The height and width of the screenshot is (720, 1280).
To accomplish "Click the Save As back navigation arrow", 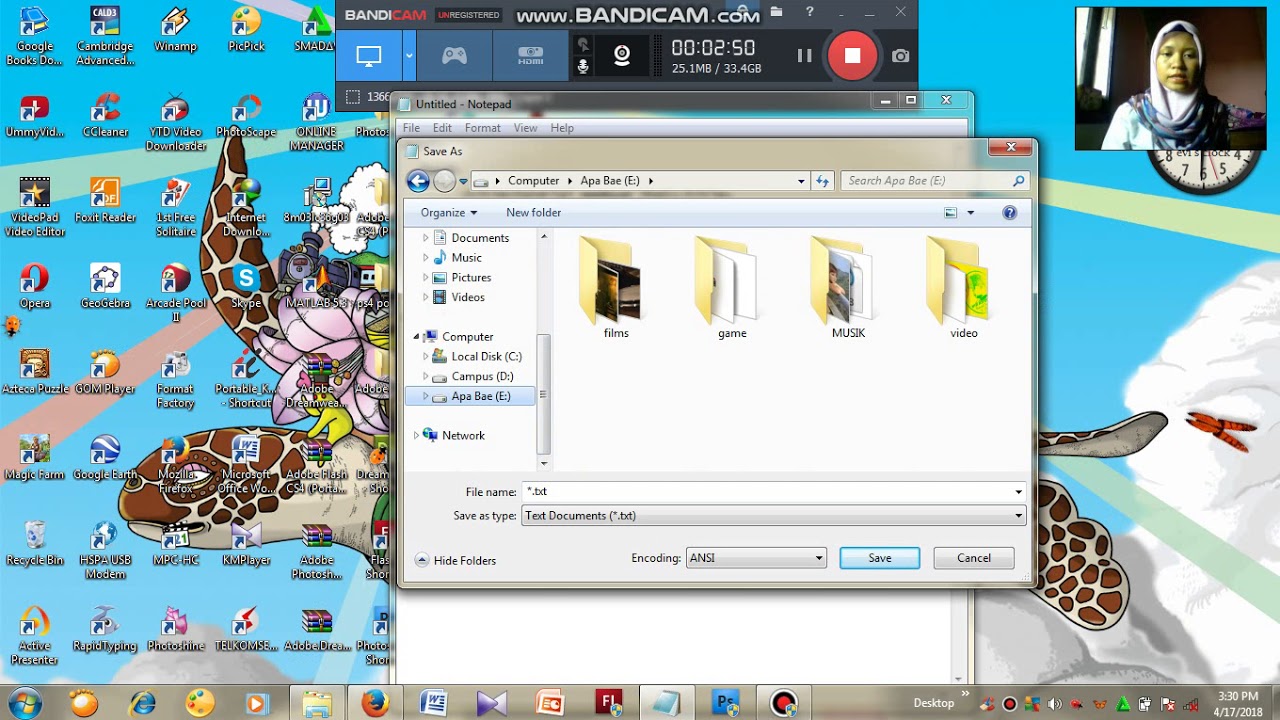I will pyautogui.click(x=418, y=181).
